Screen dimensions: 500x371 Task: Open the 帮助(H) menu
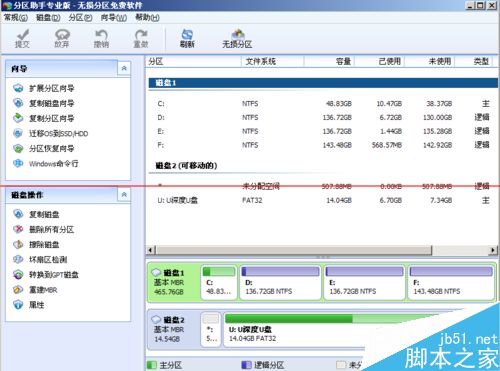click(x=147, y=17)
